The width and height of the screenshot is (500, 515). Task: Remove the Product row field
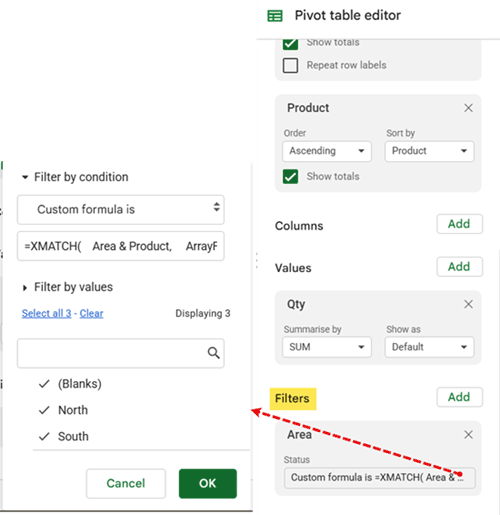coord(468,108)
